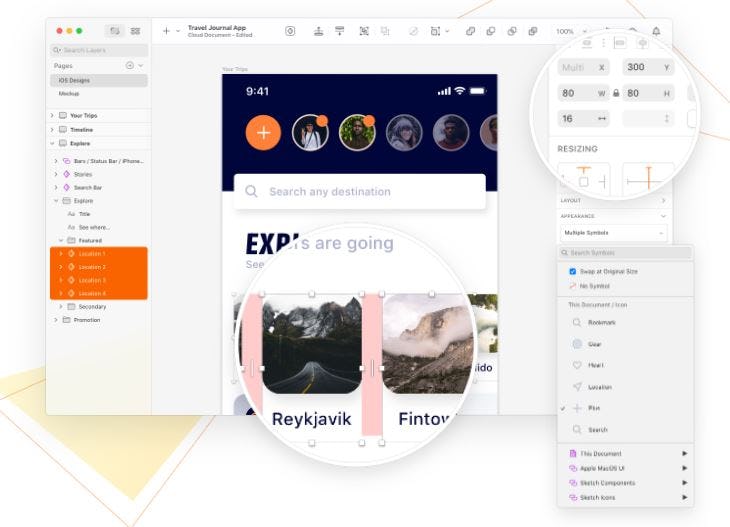Toggle the Swap at Original Size checkbox

[x=572, y=271]
